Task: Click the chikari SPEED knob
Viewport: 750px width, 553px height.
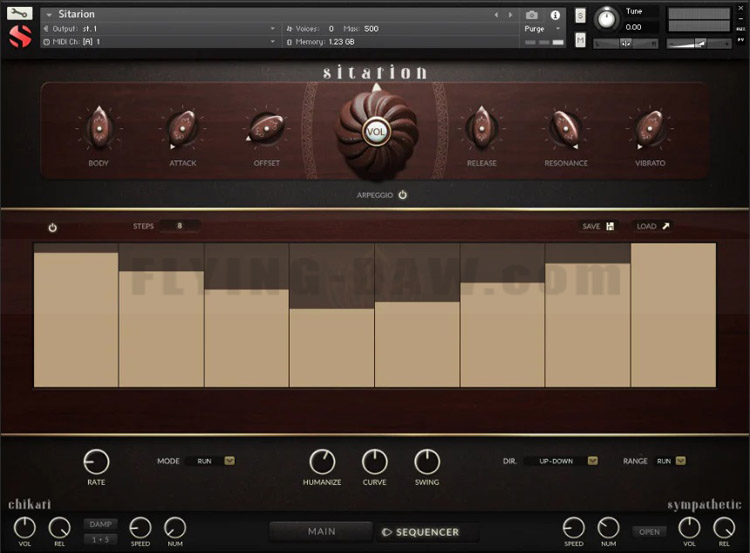Action: point(140,528)
